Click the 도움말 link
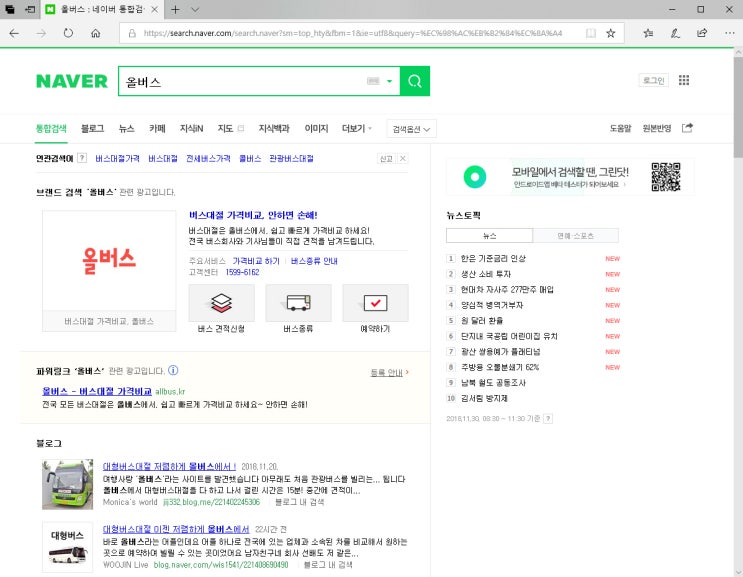 [x=620, y=128]
